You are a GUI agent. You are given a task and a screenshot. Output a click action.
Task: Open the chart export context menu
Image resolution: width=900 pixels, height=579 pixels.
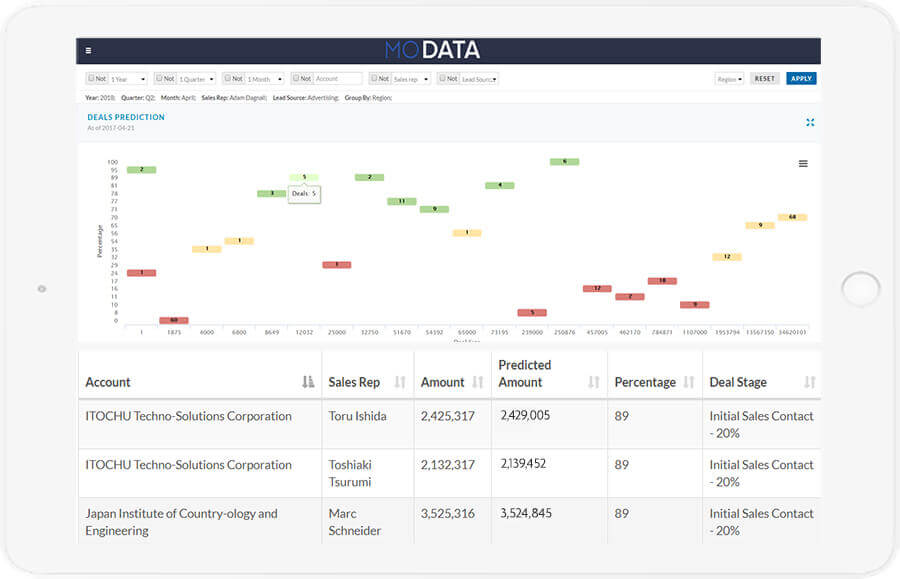pos(803,164)
